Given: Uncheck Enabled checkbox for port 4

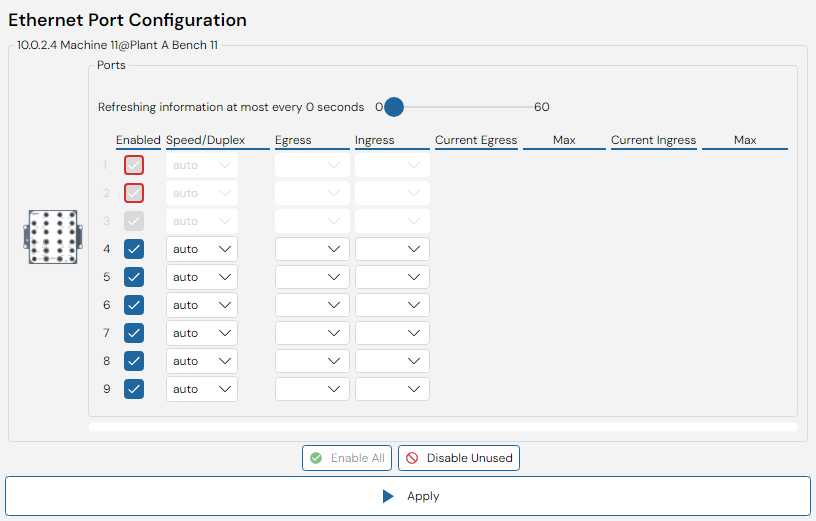Looking at the screenshot, I should pos(134,249).
